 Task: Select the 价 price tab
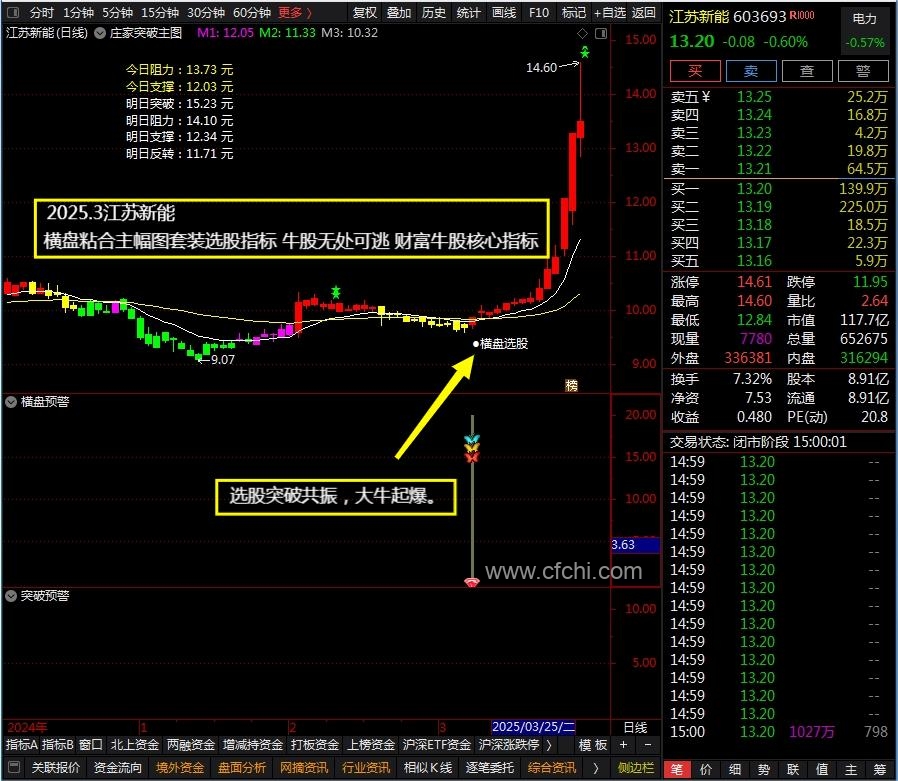pyautogui.click(x=706, y=769)
